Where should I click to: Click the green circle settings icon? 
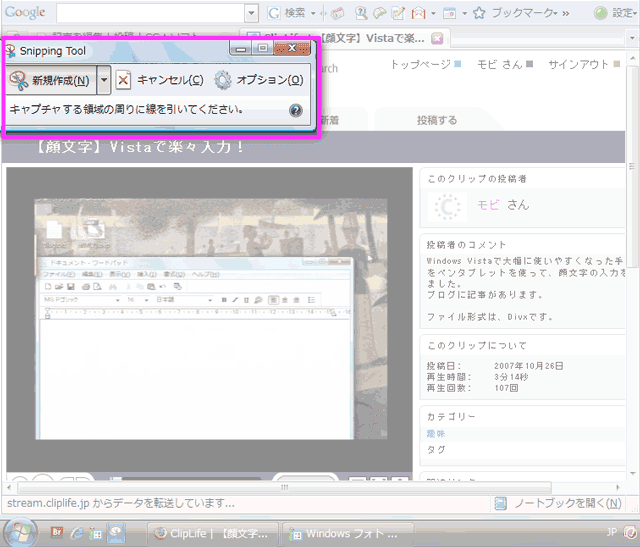click(x=600, y=13)
